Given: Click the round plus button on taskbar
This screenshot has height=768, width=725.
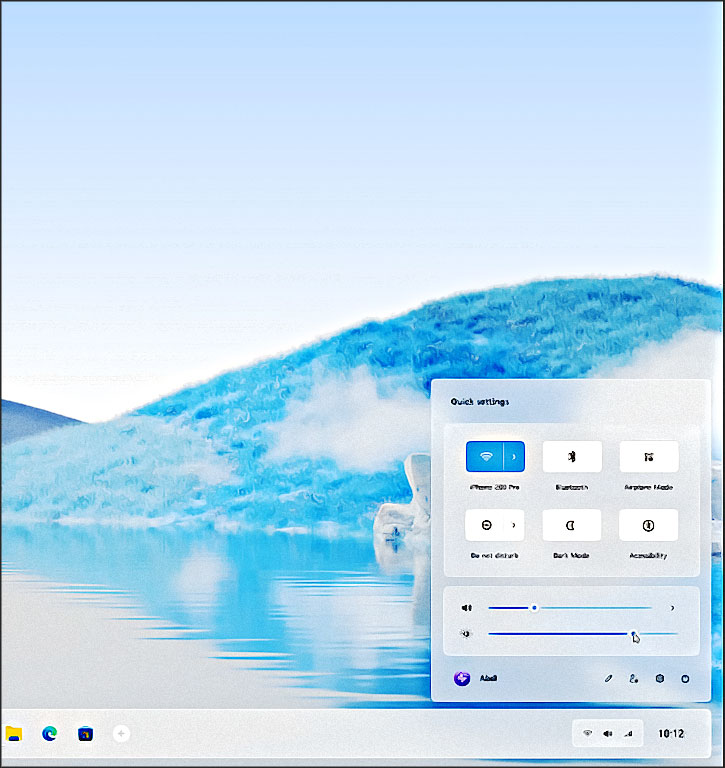Looking at the screenshot, I should coord(121,733).
